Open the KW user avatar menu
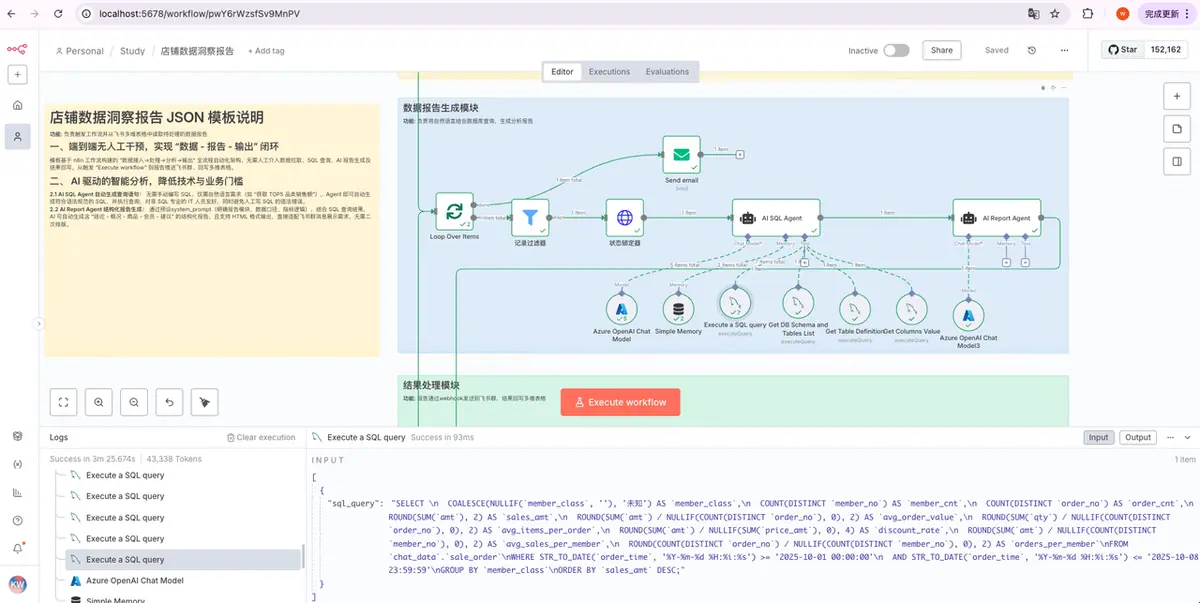The height and width of the screenshot is (603, 1200). click(x=17, y=583)
